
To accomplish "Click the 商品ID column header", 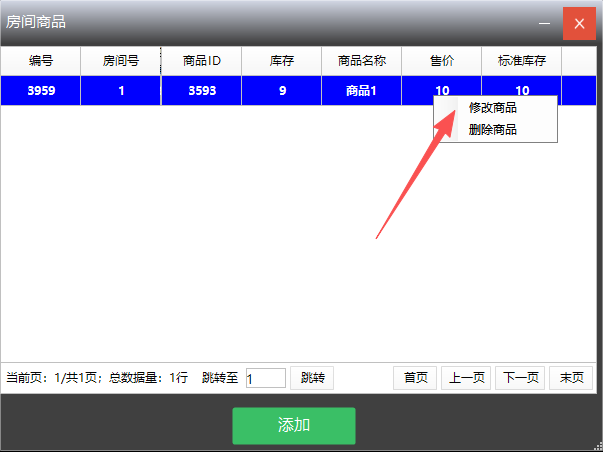I will 201,61.
